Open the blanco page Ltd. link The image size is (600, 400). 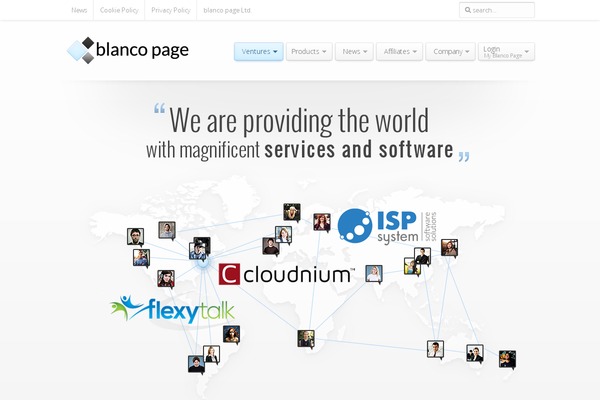click(x=227, y=10)
